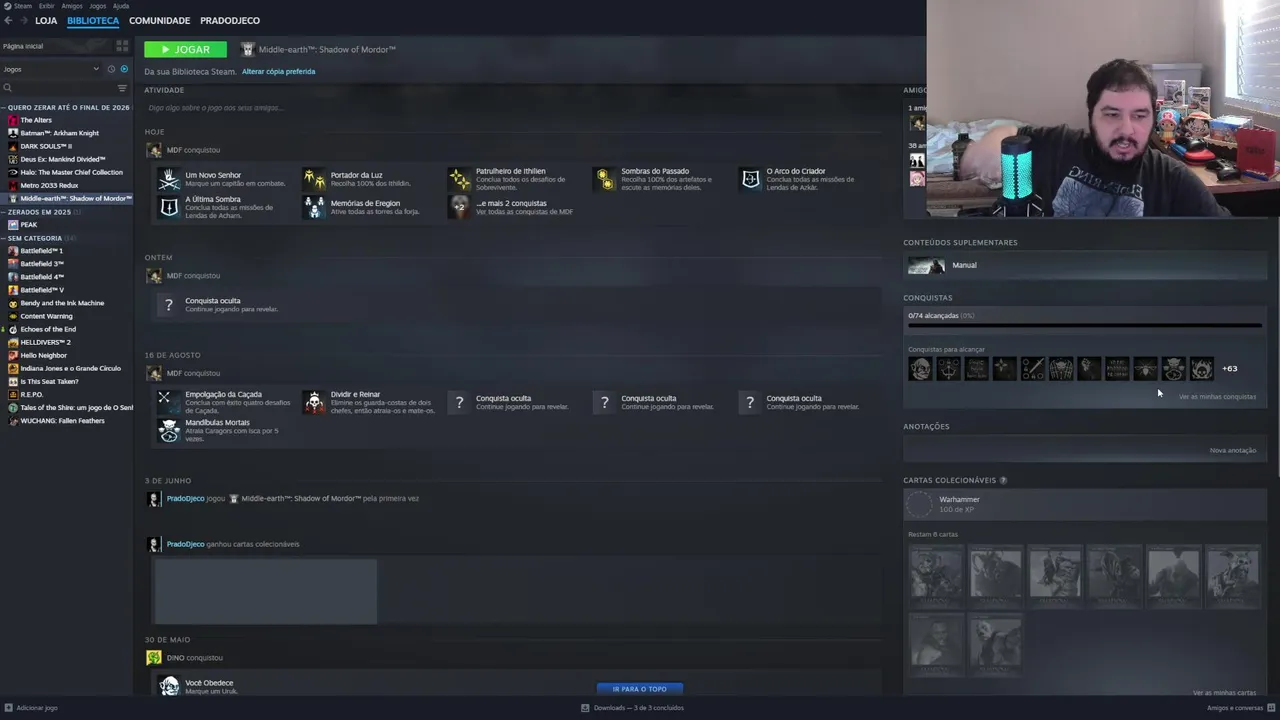Switch to the COMUNIDADE tab
1280x720 pixels.
159,20
